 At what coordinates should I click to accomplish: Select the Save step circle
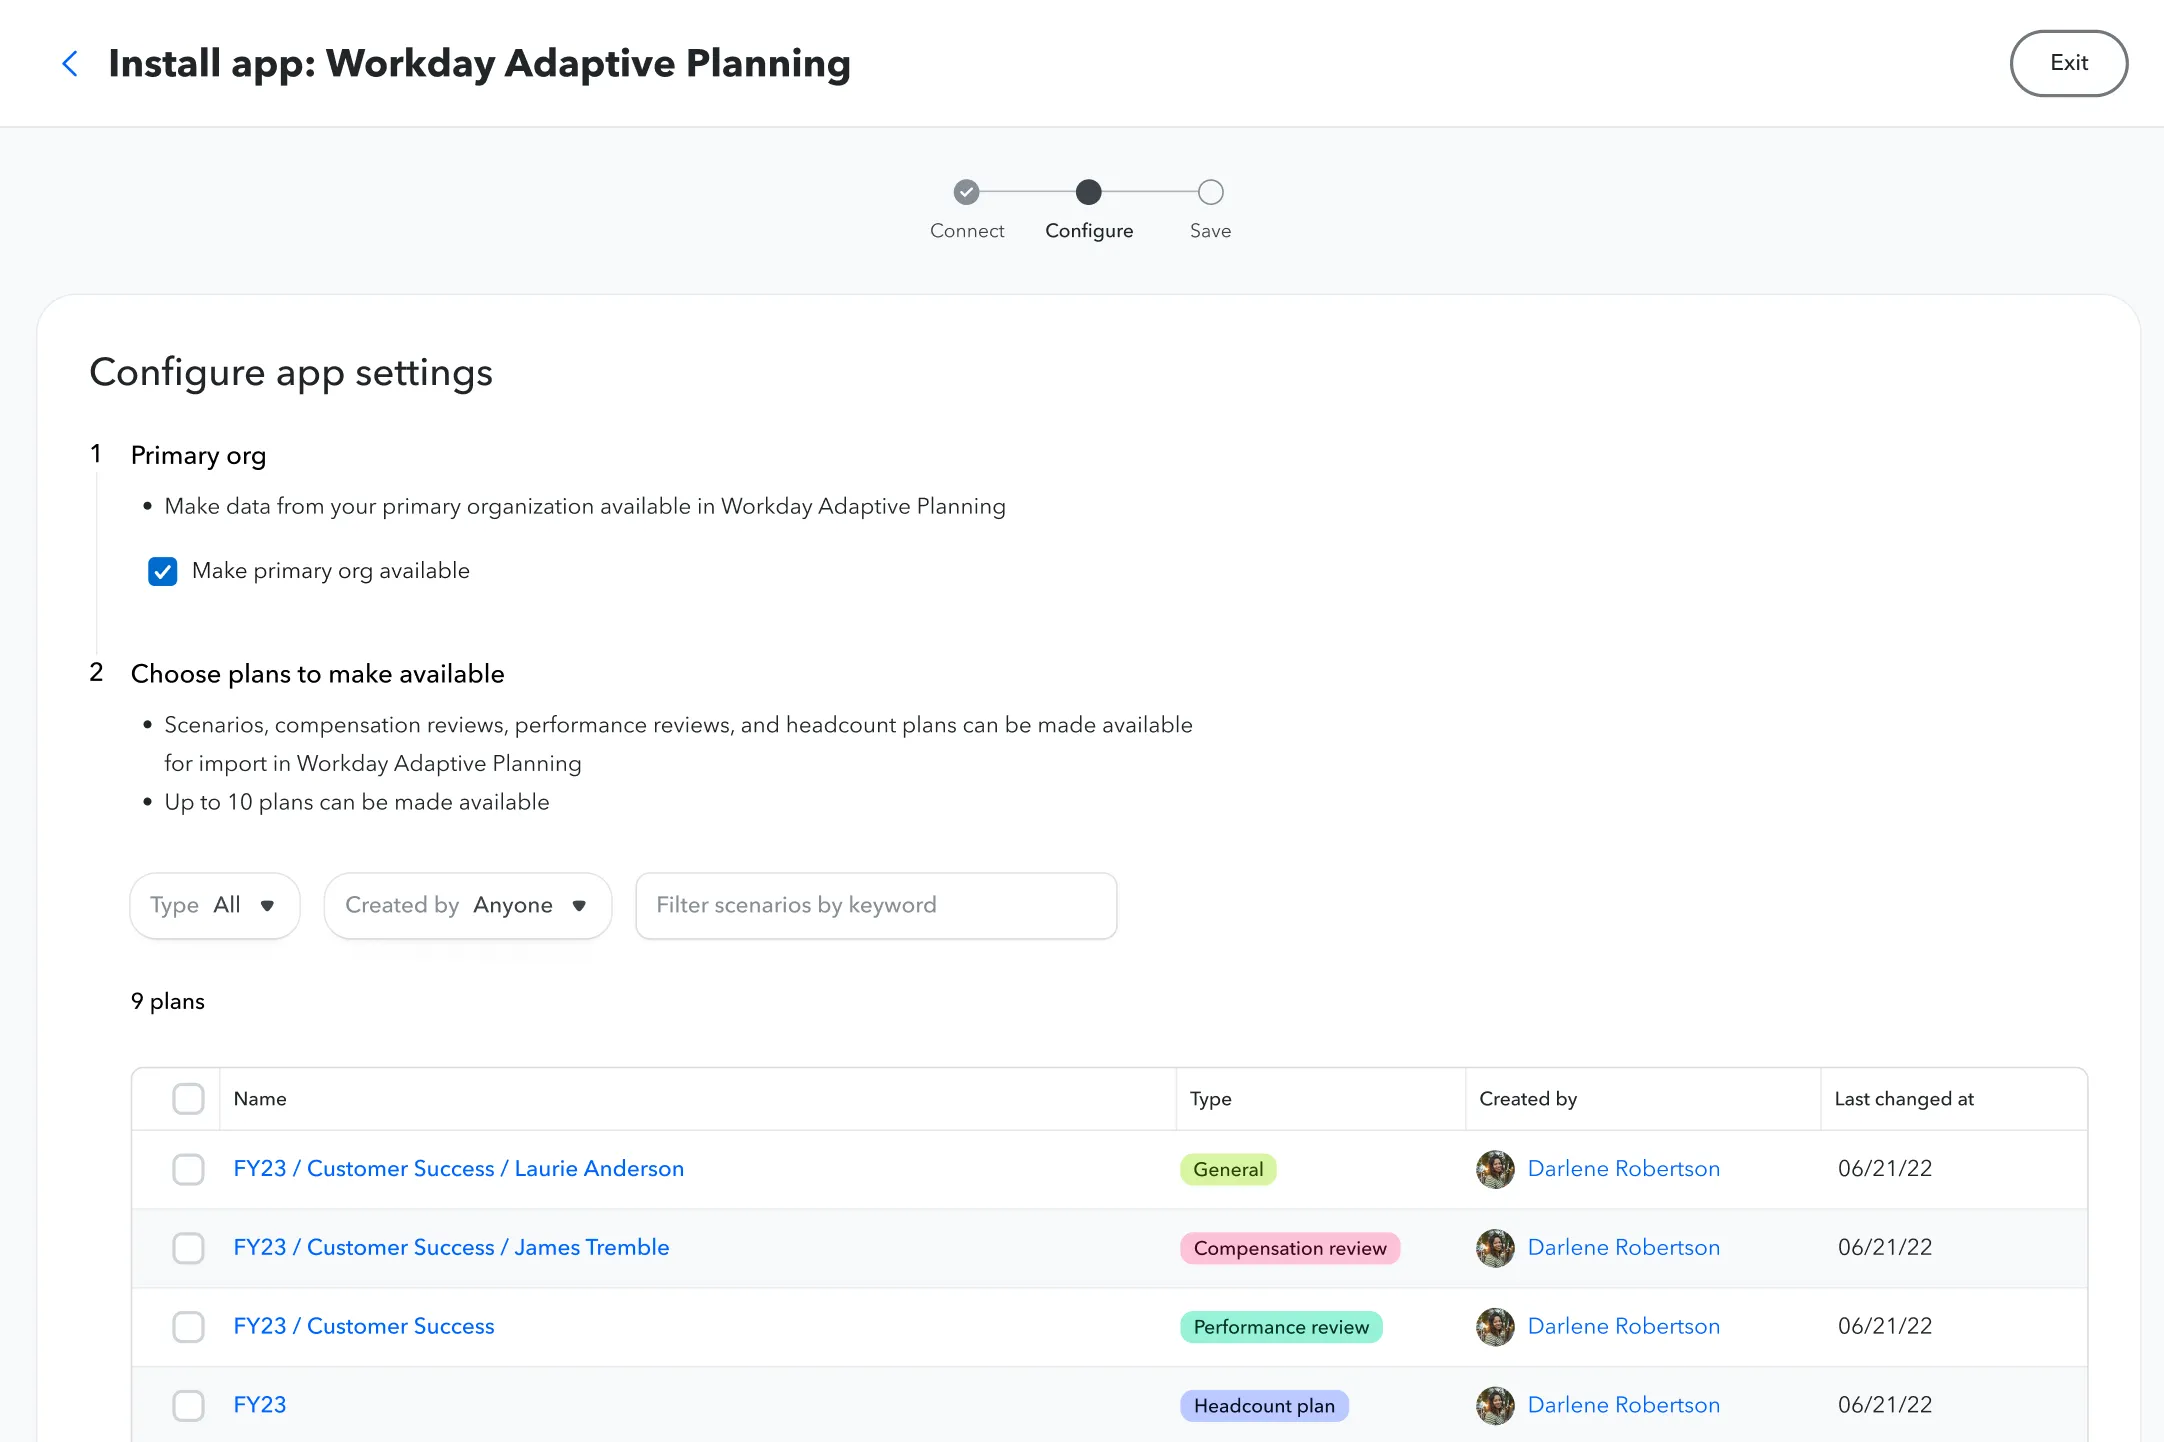(x=1210, y=191)
